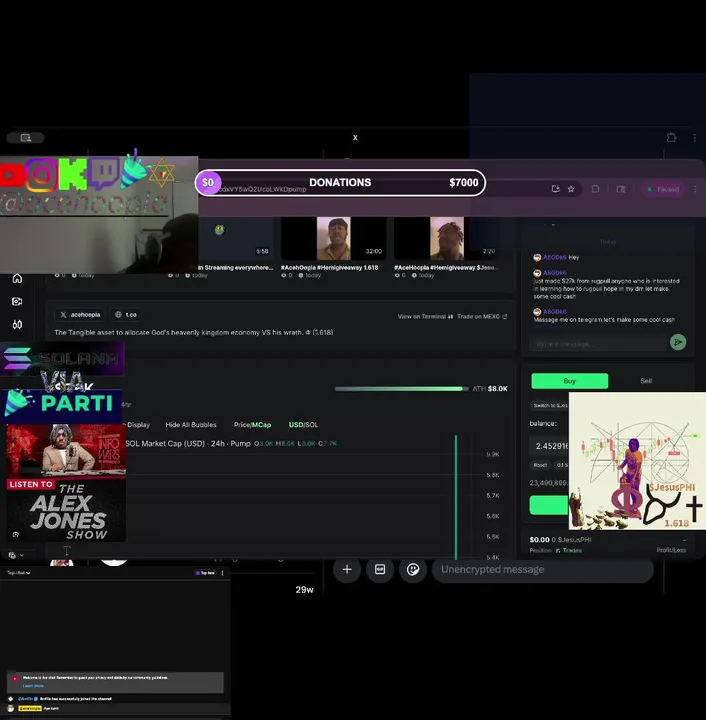The height and width of the screenshot is (720, 706).
Task: Click the SOL Market Cap (USD) chart title
Action: 188,443
